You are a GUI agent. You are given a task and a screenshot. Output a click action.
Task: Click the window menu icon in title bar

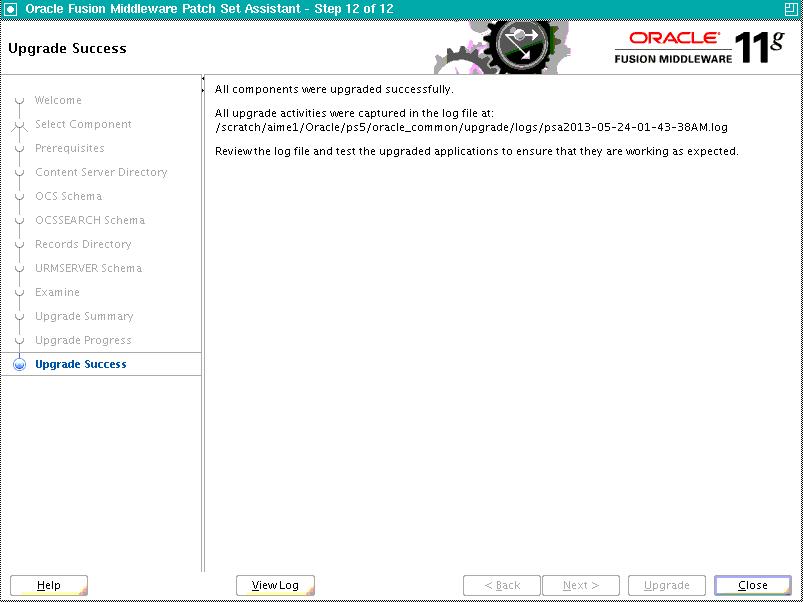coord(9,9)
